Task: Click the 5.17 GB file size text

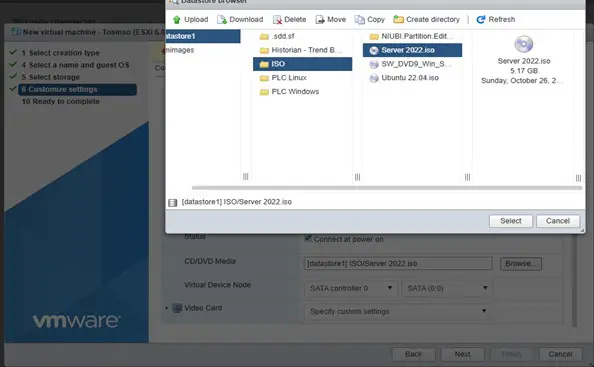Action: (524, 71)
